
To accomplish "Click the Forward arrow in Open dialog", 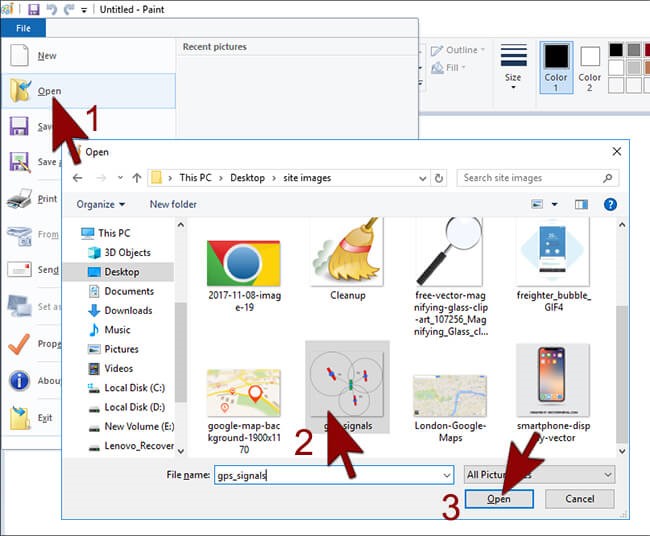I will pyautogui.click(x=101, y=178).
